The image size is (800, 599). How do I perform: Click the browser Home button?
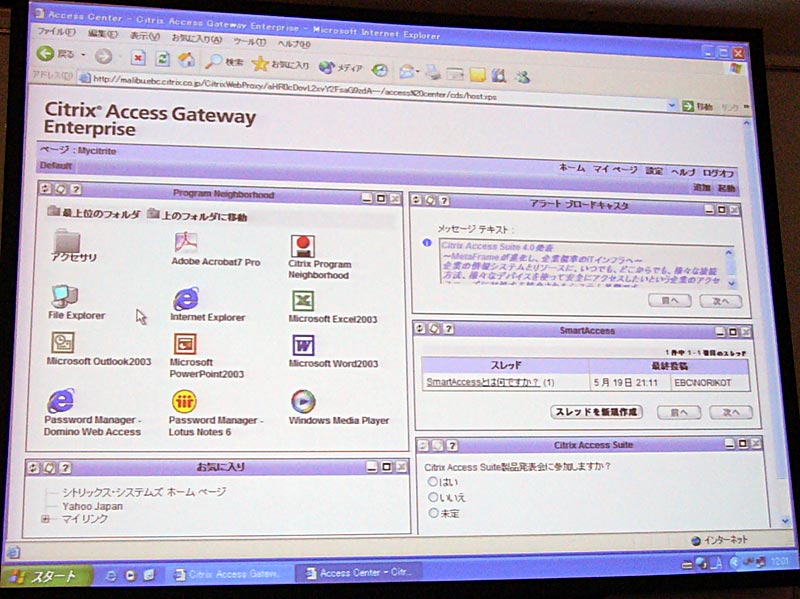(186, 60)
